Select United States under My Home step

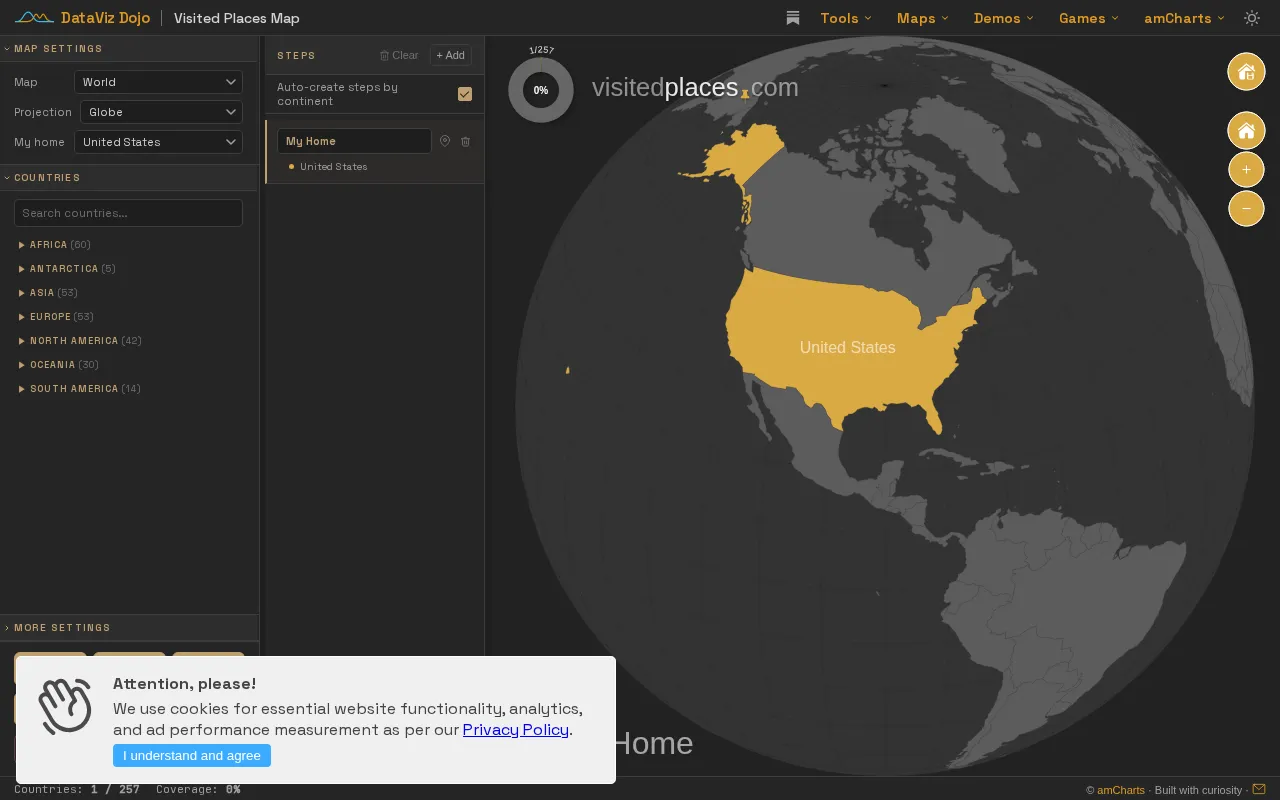(333, 166)
